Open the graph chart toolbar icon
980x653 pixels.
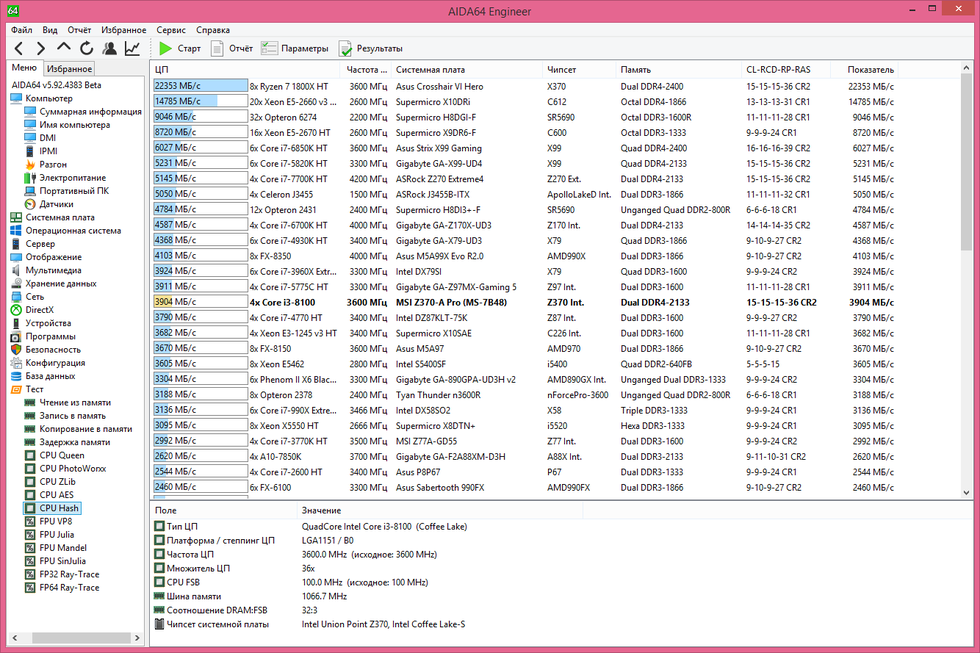[x=132, y=48]
